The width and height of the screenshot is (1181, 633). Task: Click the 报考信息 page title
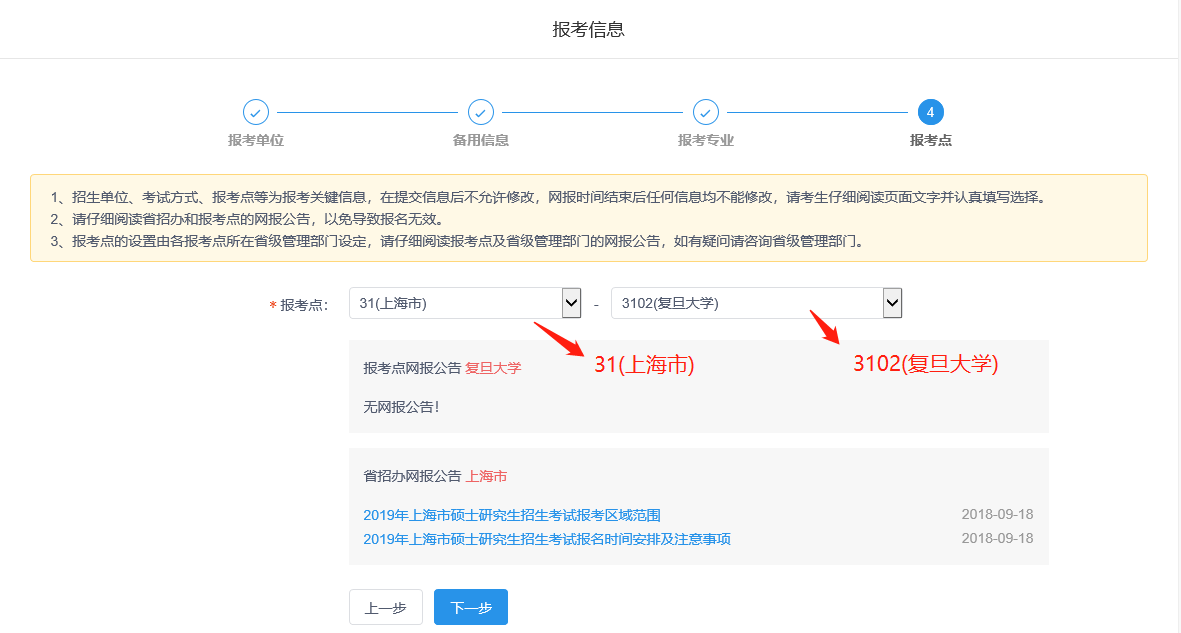click(x=589, y=29)
